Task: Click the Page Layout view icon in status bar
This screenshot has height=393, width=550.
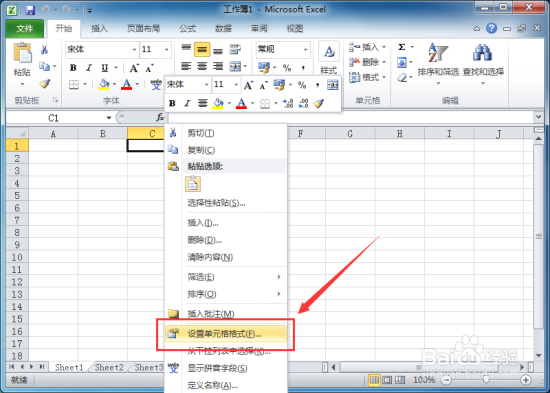Action: click(387, 380)
